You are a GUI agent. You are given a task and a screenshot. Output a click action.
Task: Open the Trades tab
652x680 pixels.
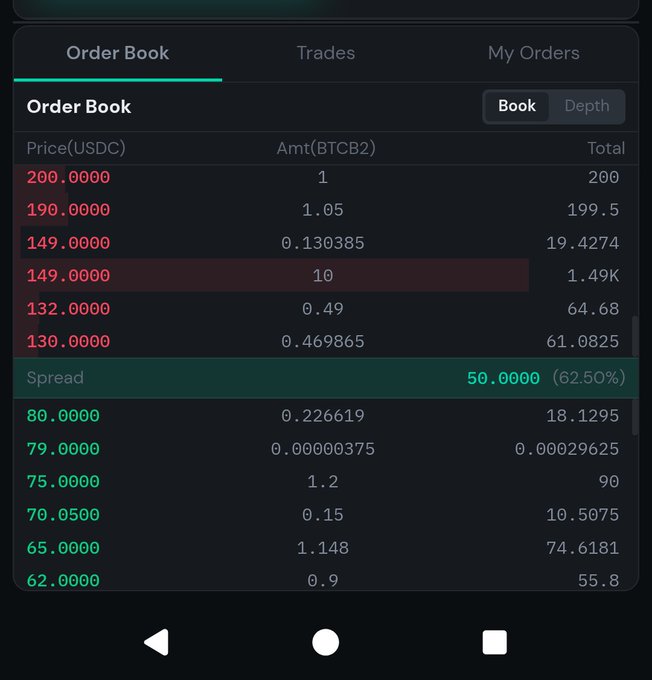(326, 53)
